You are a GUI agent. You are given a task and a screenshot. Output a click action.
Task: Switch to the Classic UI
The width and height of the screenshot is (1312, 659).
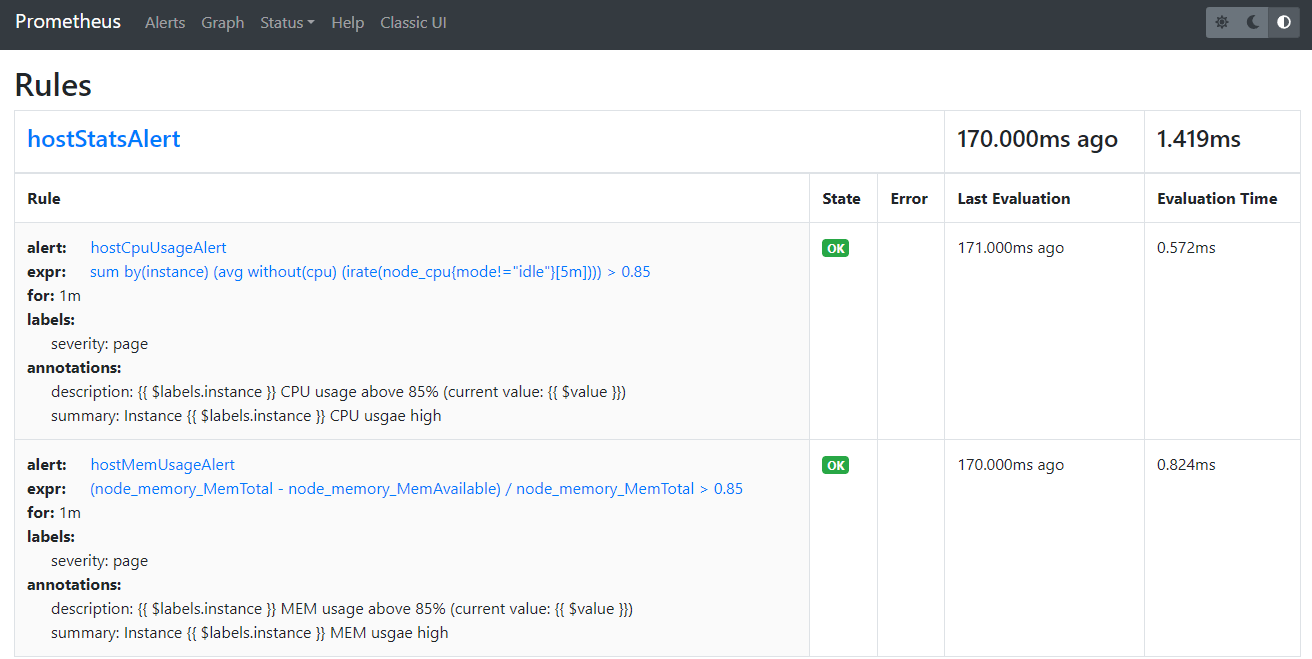pyautogui.click(x=413, y=22)
